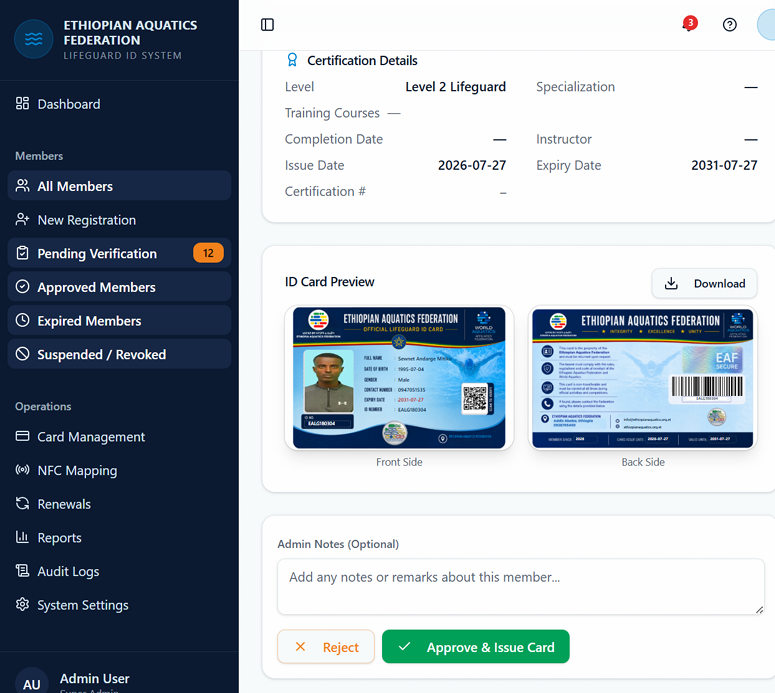Image resolution: width=775 pixels, height=693 pixels.
Task: Click the Approved Members check-circle icon
Action: point(22,287)
